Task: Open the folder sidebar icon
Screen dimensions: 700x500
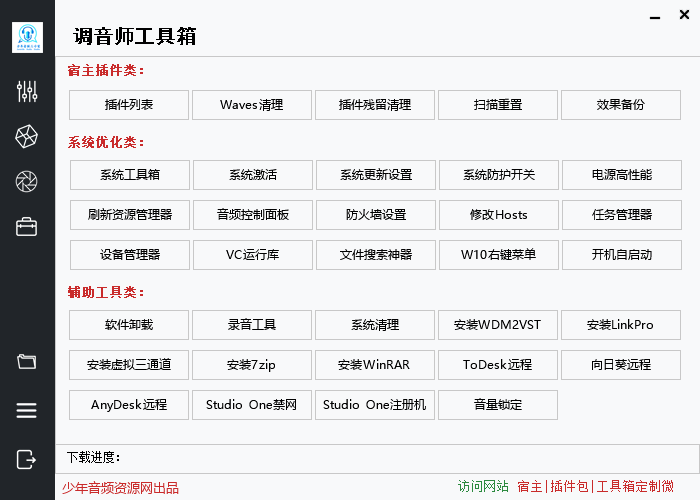Action: (27, 361)
